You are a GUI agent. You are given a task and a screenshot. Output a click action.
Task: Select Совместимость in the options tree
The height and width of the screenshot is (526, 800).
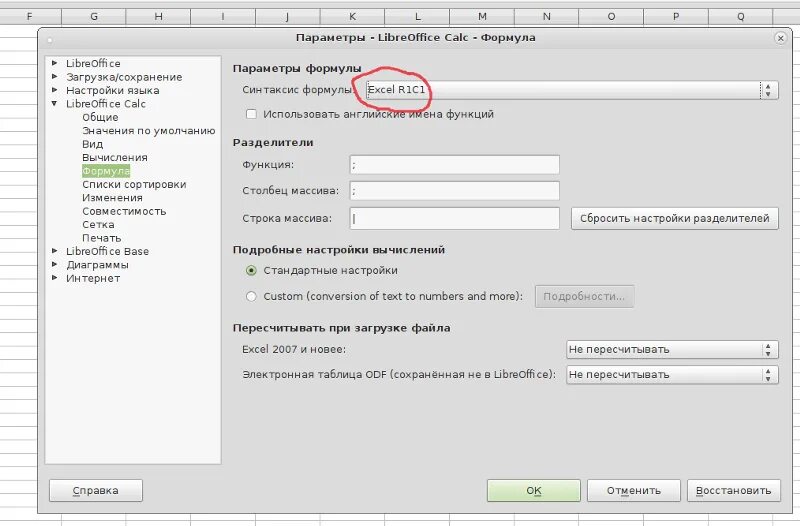pos(124,211)
